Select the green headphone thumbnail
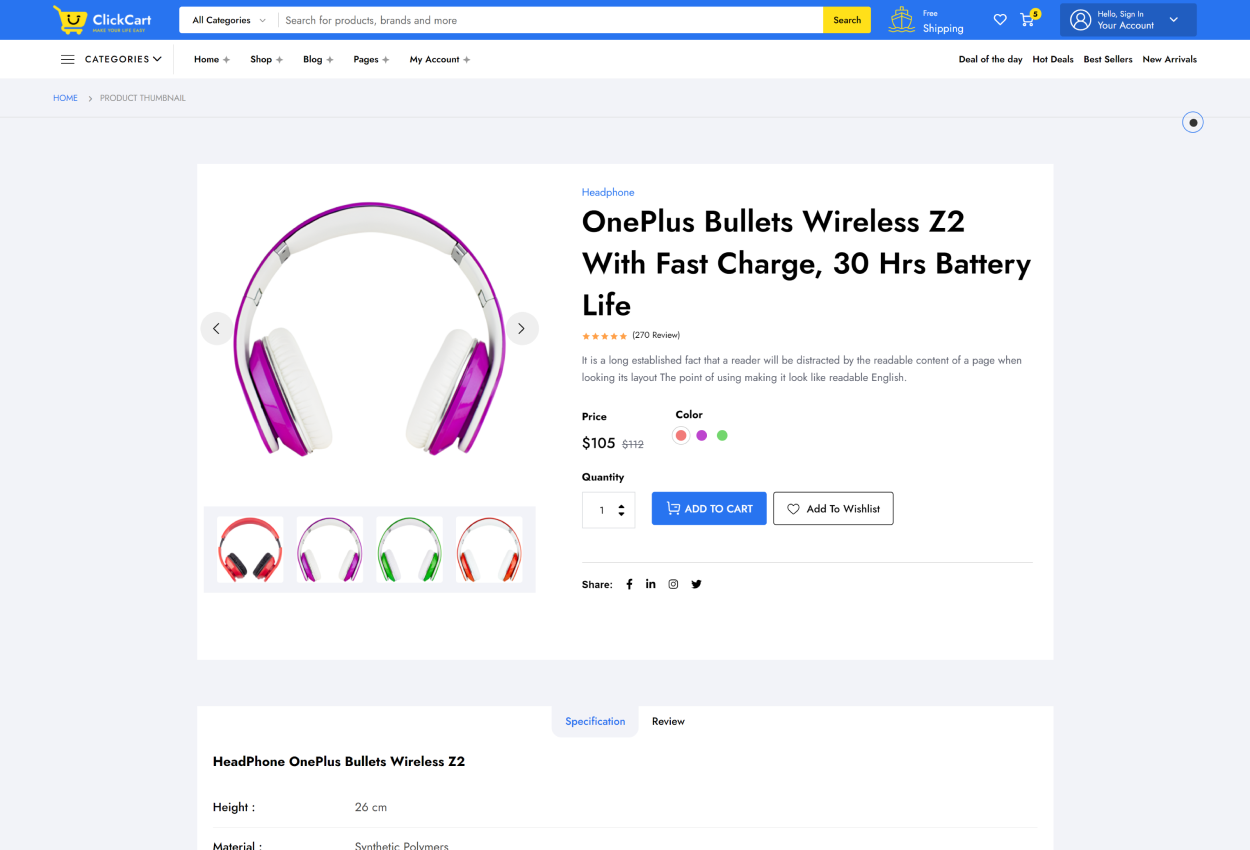 (409, 549)
